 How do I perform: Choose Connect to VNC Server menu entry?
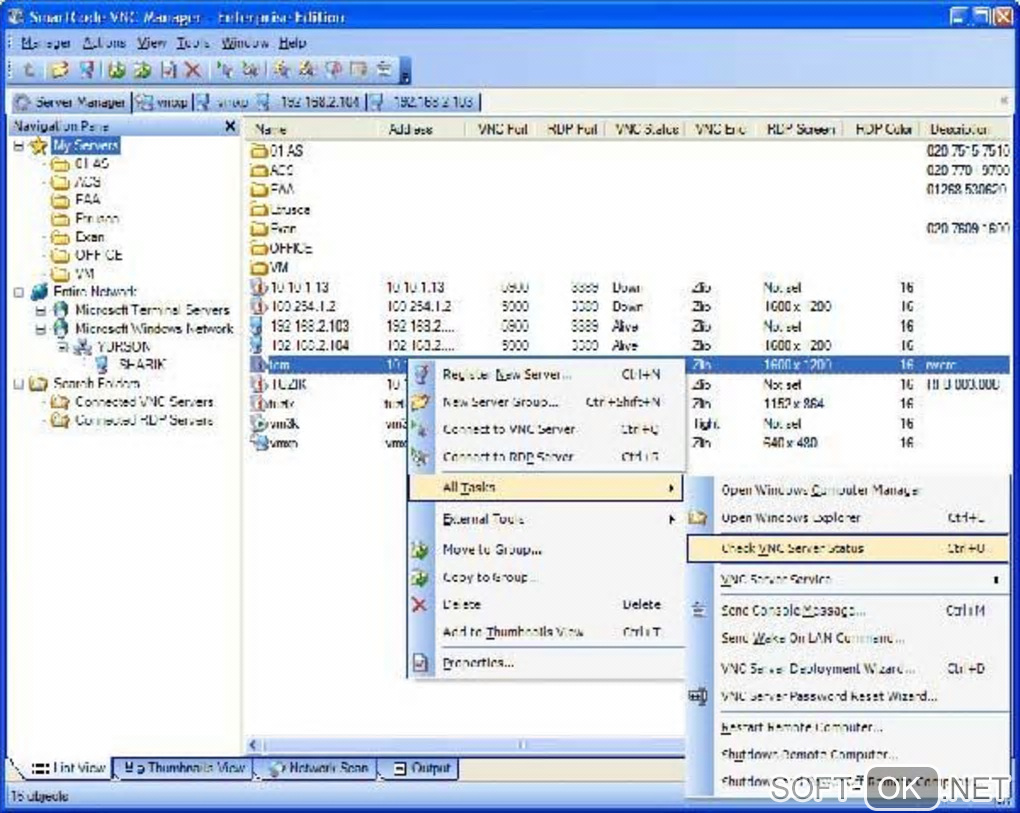(x=545, y=429)
